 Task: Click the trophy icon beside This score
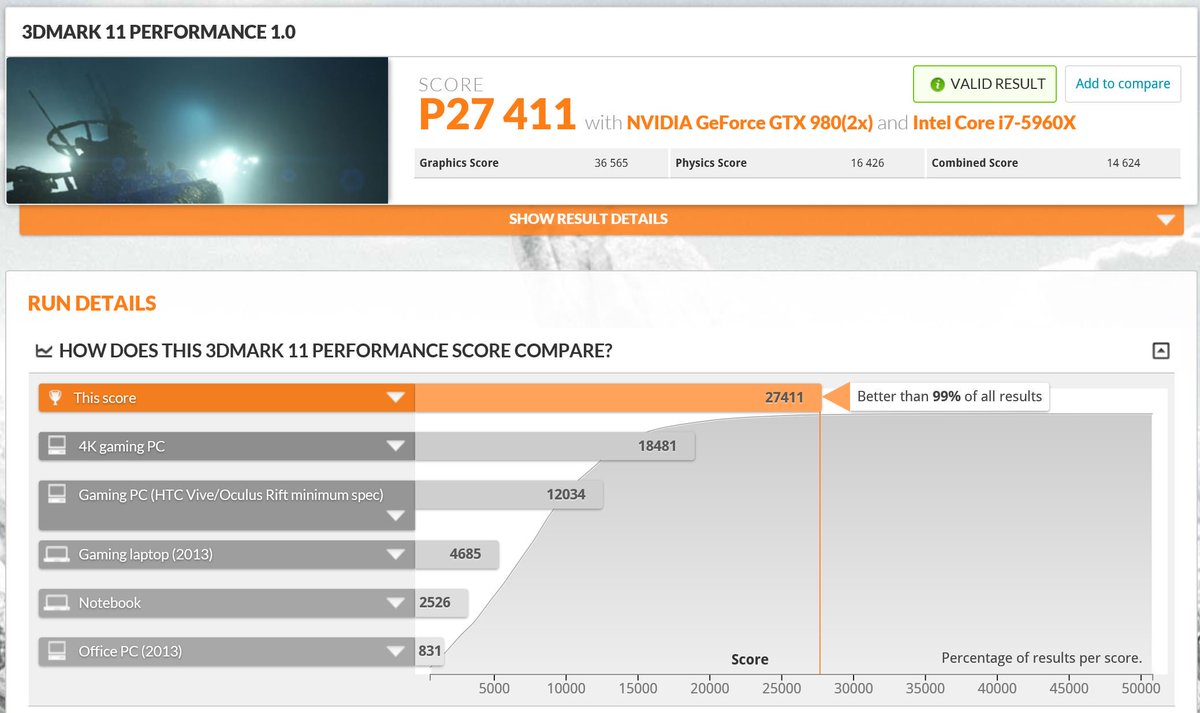[x=57, y=398]
